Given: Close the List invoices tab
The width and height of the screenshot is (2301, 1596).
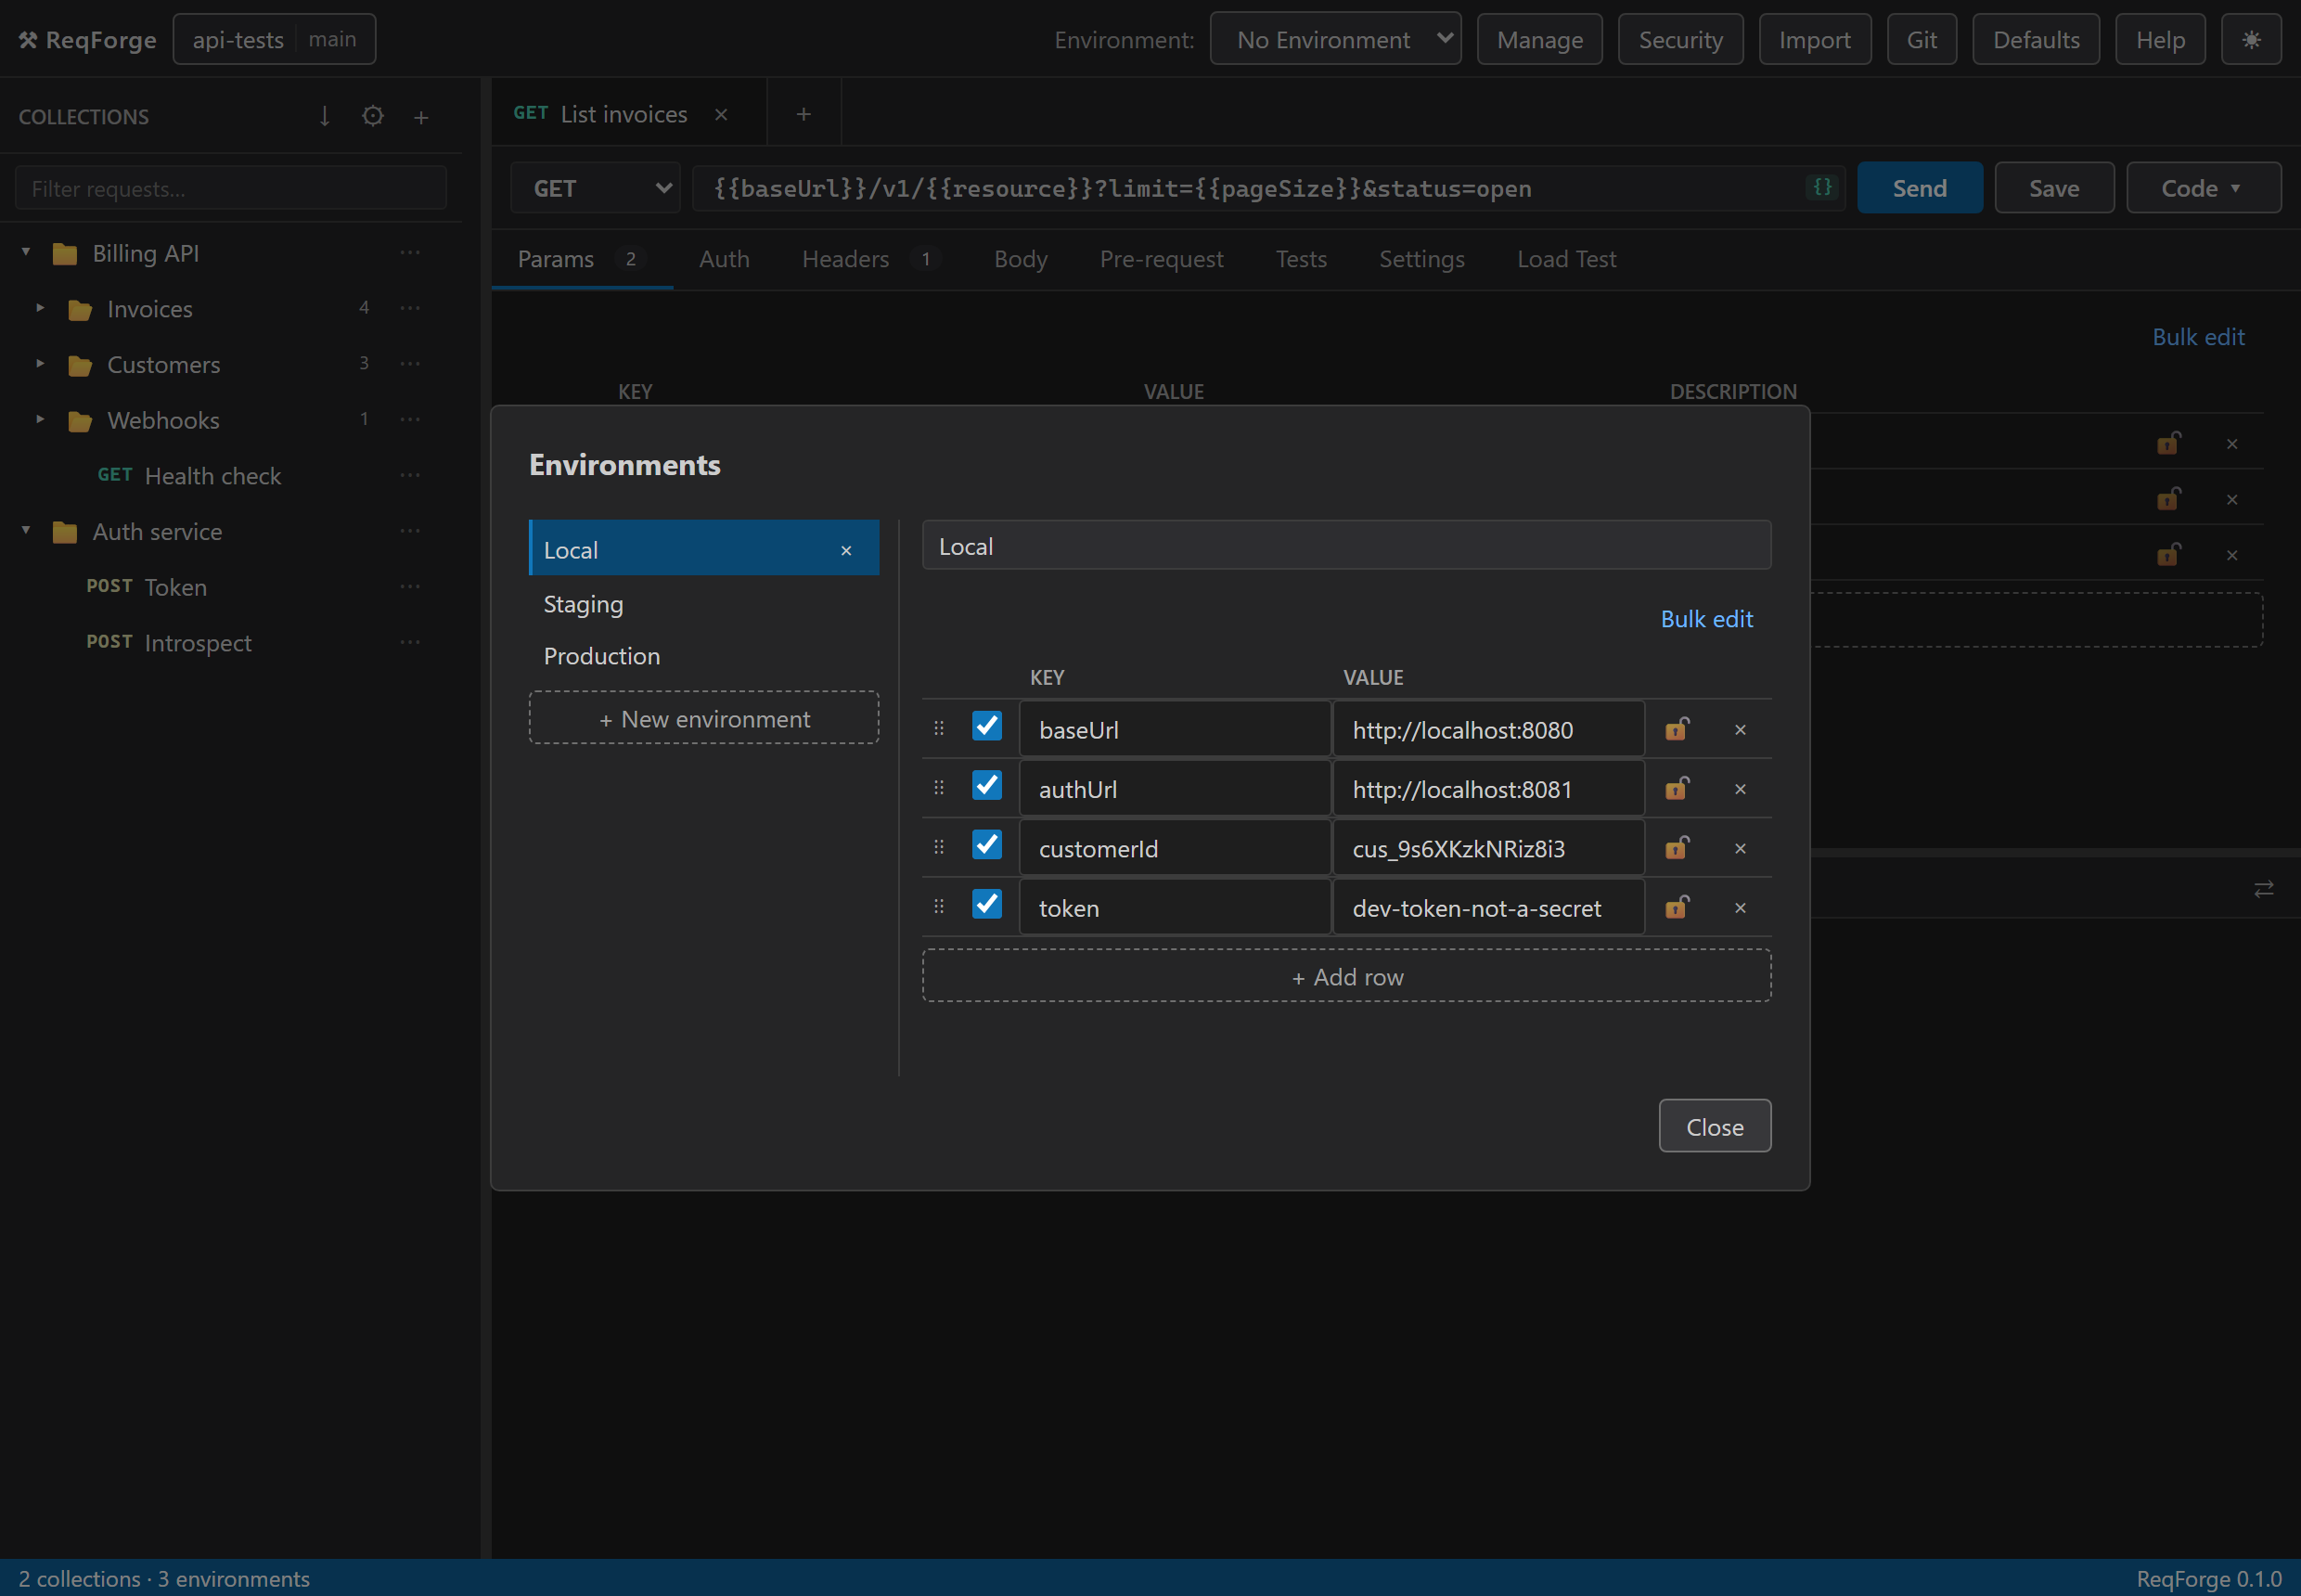Looking at the screenshot, I should (721, 115).
